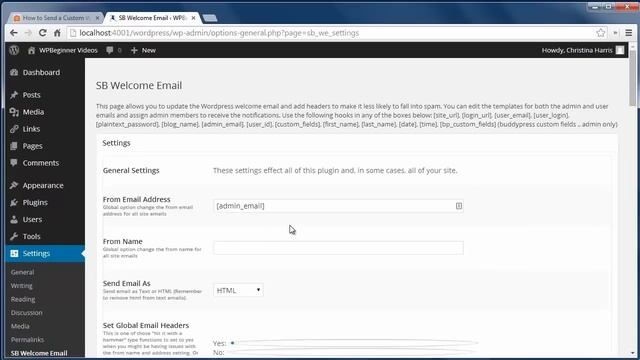Click the Settings sliders icon
Image resolution: width=640 pixels, height=360 pixels.
point(14,253)
